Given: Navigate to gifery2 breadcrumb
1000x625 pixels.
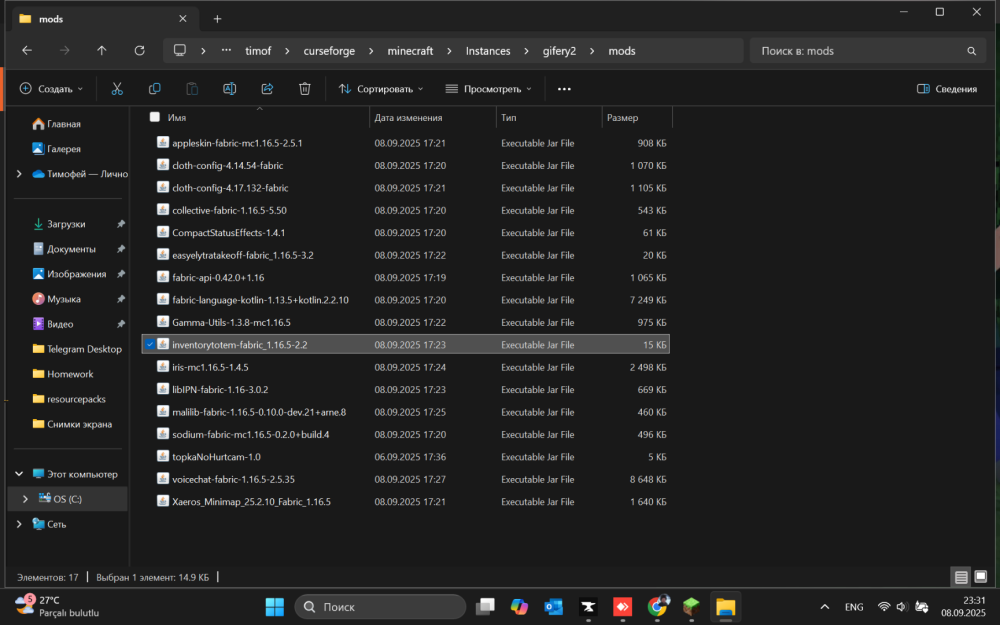Looking at the screenshot, I should [x=559, y=51].
